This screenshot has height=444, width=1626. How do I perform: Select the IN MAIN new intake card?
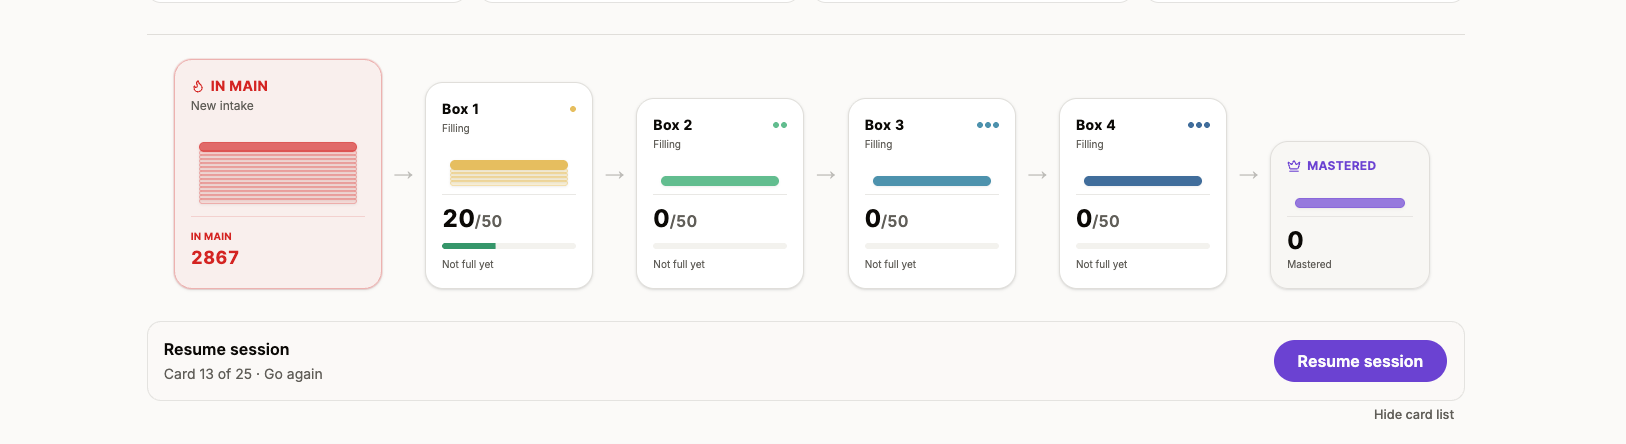(x=278, y=174)
